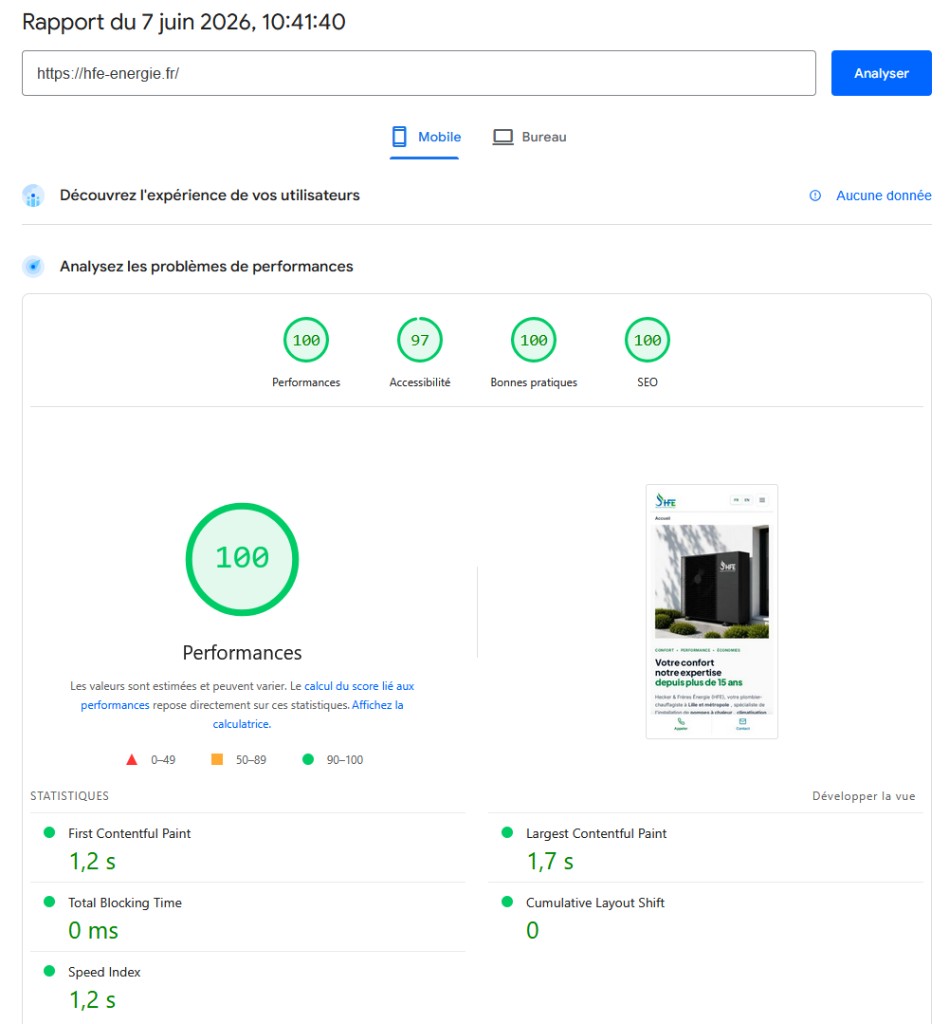Click the Découvrez l'expérience de vos utilisateurs heading
Viewport: 949px width, 1024px height.
click(x=210, y=195)
